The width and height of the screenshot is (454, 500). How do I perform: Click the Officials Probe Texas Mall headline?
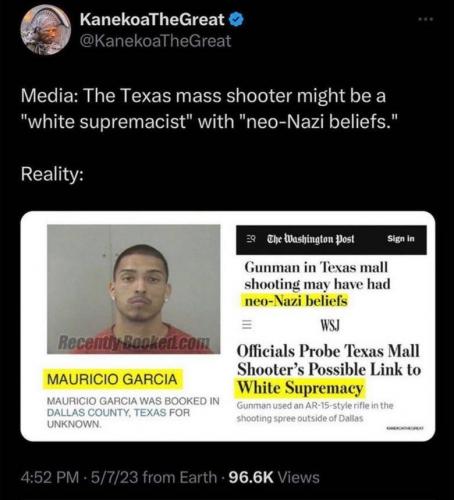[329, 369]
